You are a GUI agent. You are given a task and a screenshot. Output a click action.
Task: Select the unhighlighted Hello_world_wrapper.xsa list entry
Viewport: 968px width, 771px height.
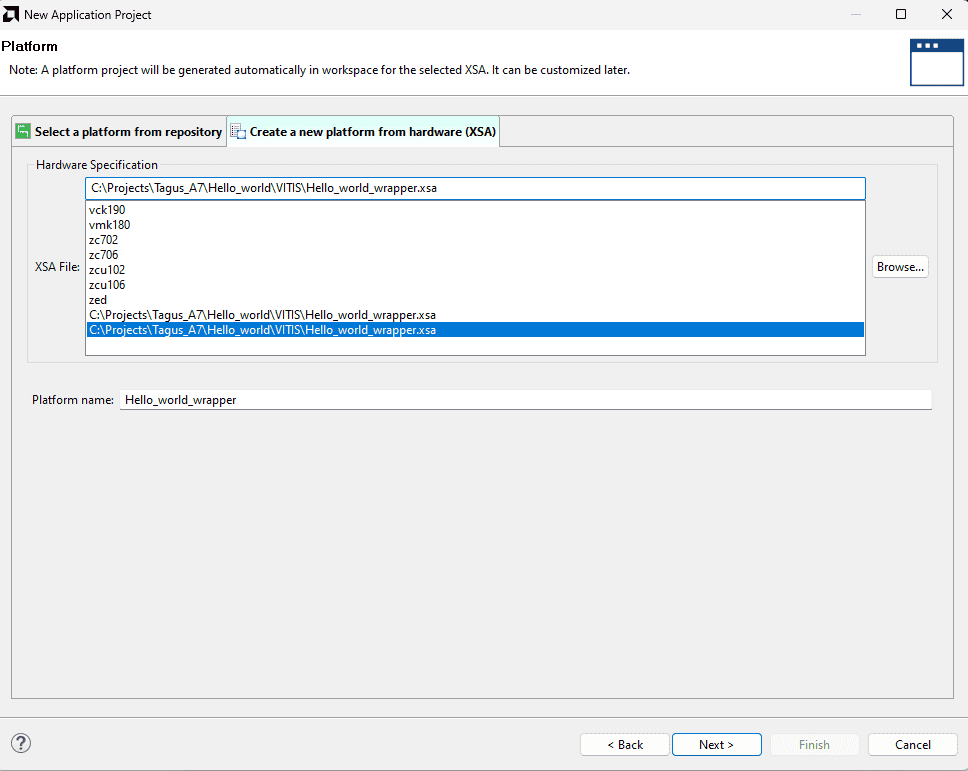(262, 315)
